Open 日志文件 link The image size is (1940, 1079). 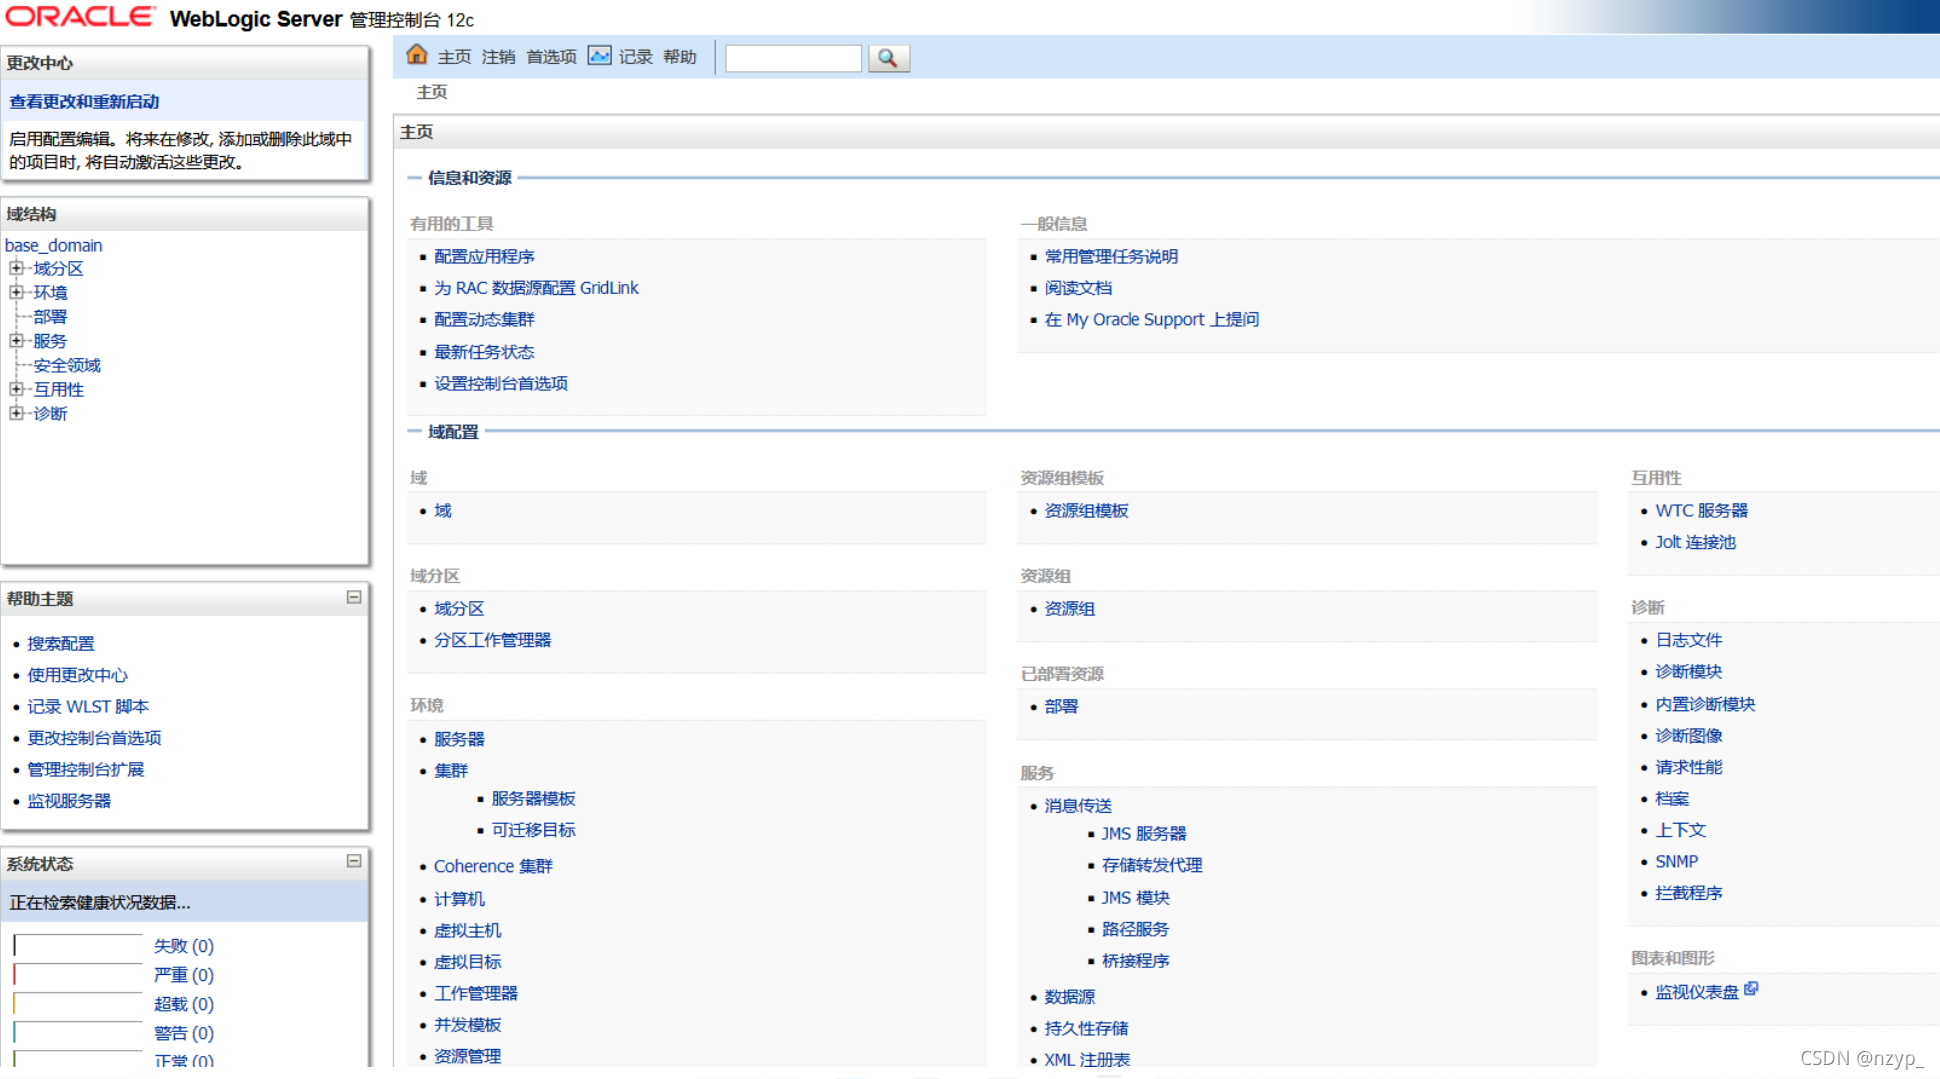(x=1688, y=640)
